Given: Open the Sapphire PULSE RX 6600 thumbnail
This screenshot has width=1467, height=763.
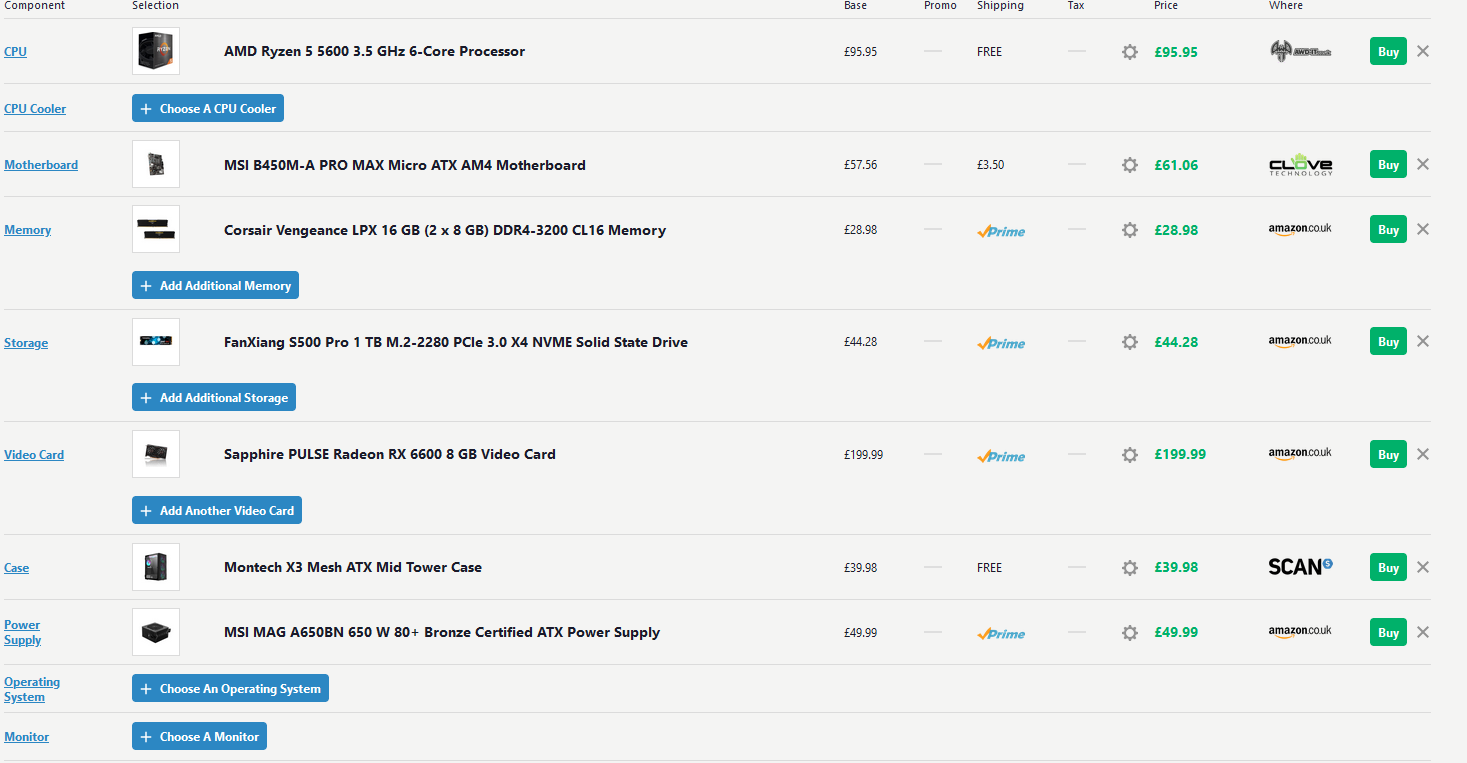Looking at the screenshot, I should click(156, 454).
